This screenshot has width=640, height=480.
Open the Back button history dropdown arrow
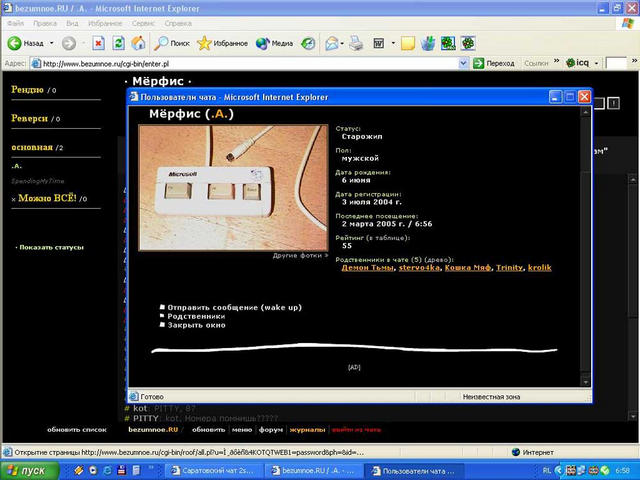tap(50, 43)
